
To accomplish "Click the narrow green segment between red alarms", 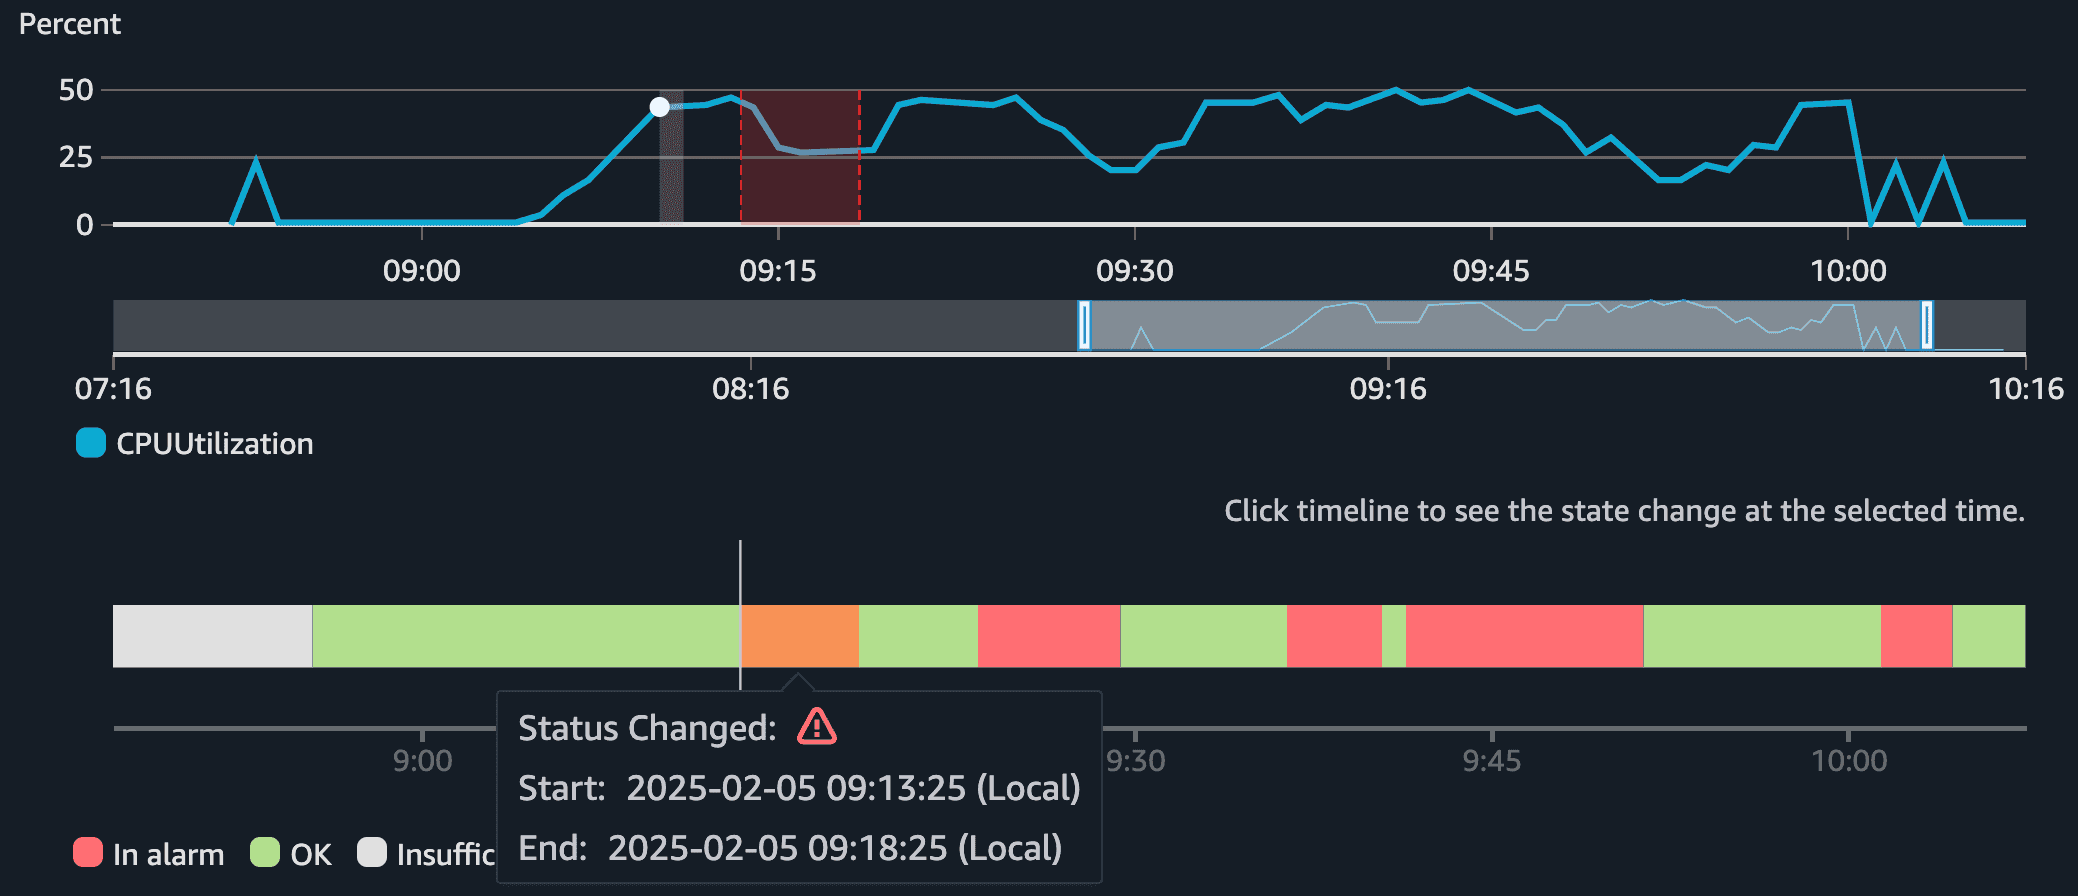I will click(x=1394, y=636).
